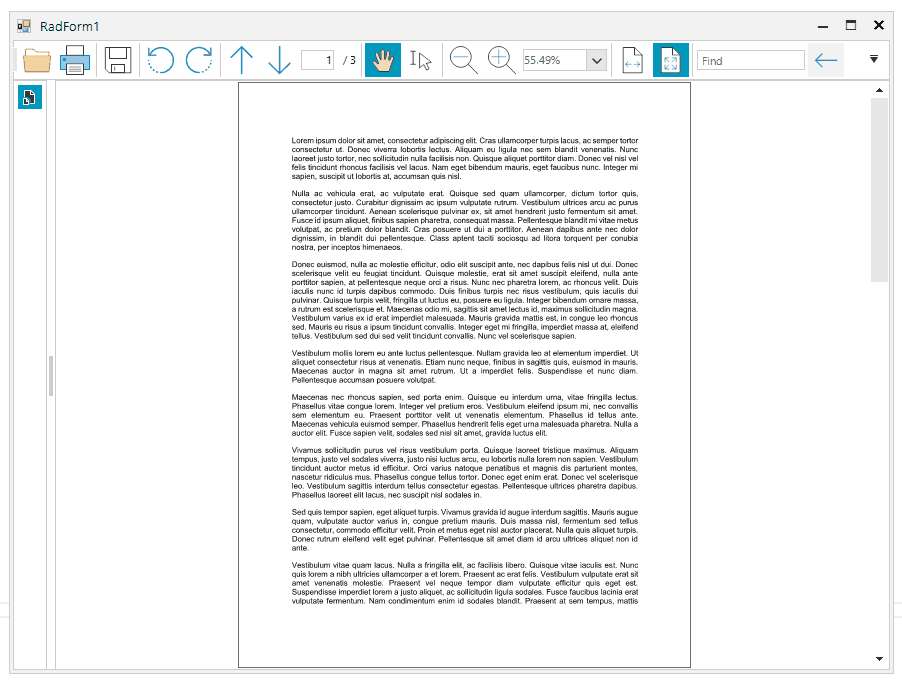The height and width of the screenshot is (687, 902).
Task: Click the find previous arrow button
Action: [x=825, y=60]
